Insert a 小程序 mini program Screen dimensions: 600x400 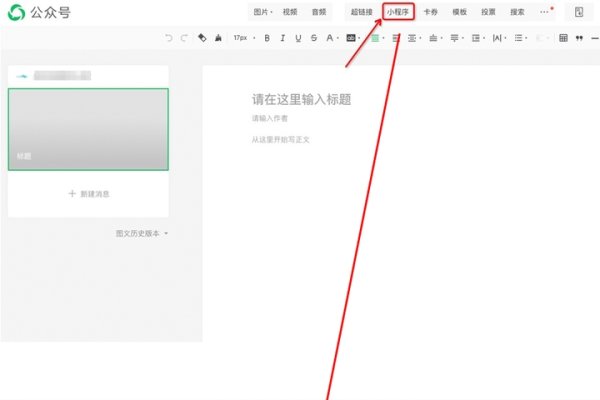[x=398, y=12]
